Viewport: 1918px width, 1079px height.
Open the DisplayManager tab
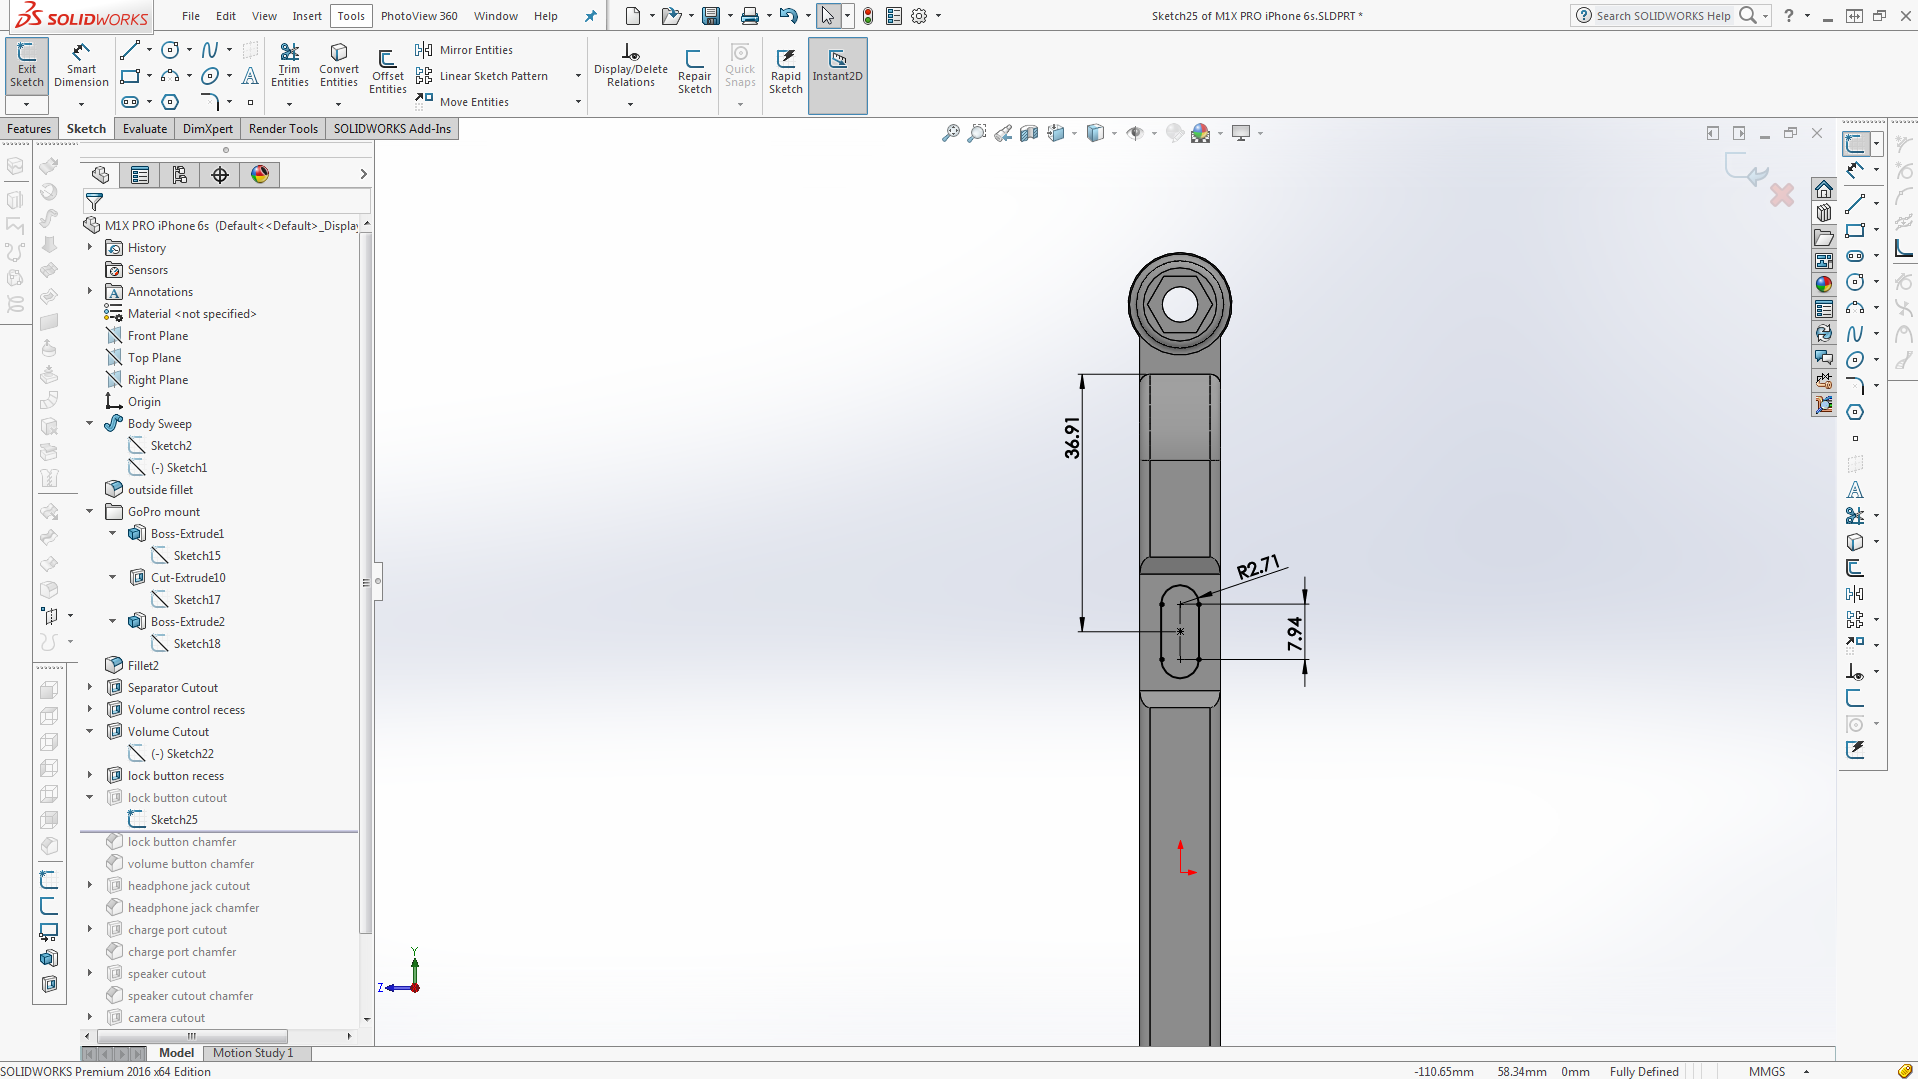point(260,175)
